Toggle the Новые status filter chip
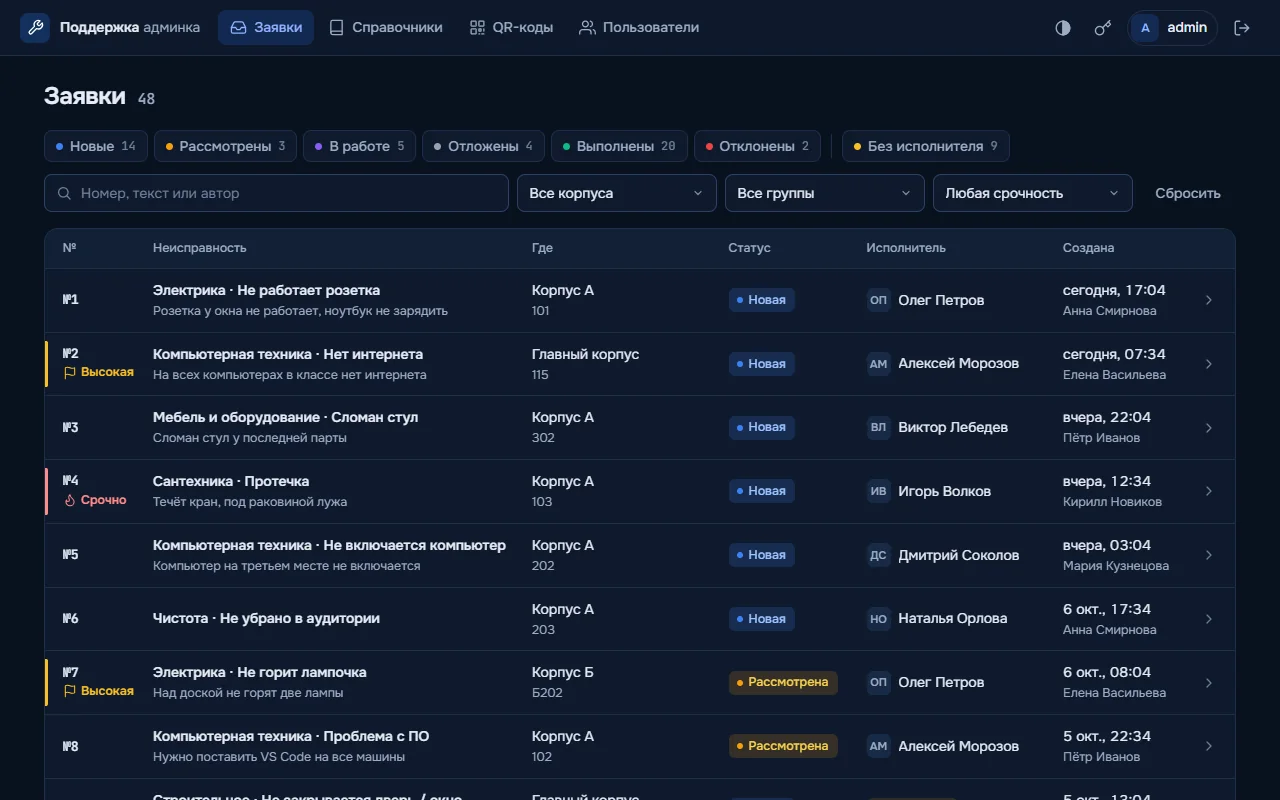The image size is (1280, 800). [x=96, y=146]
